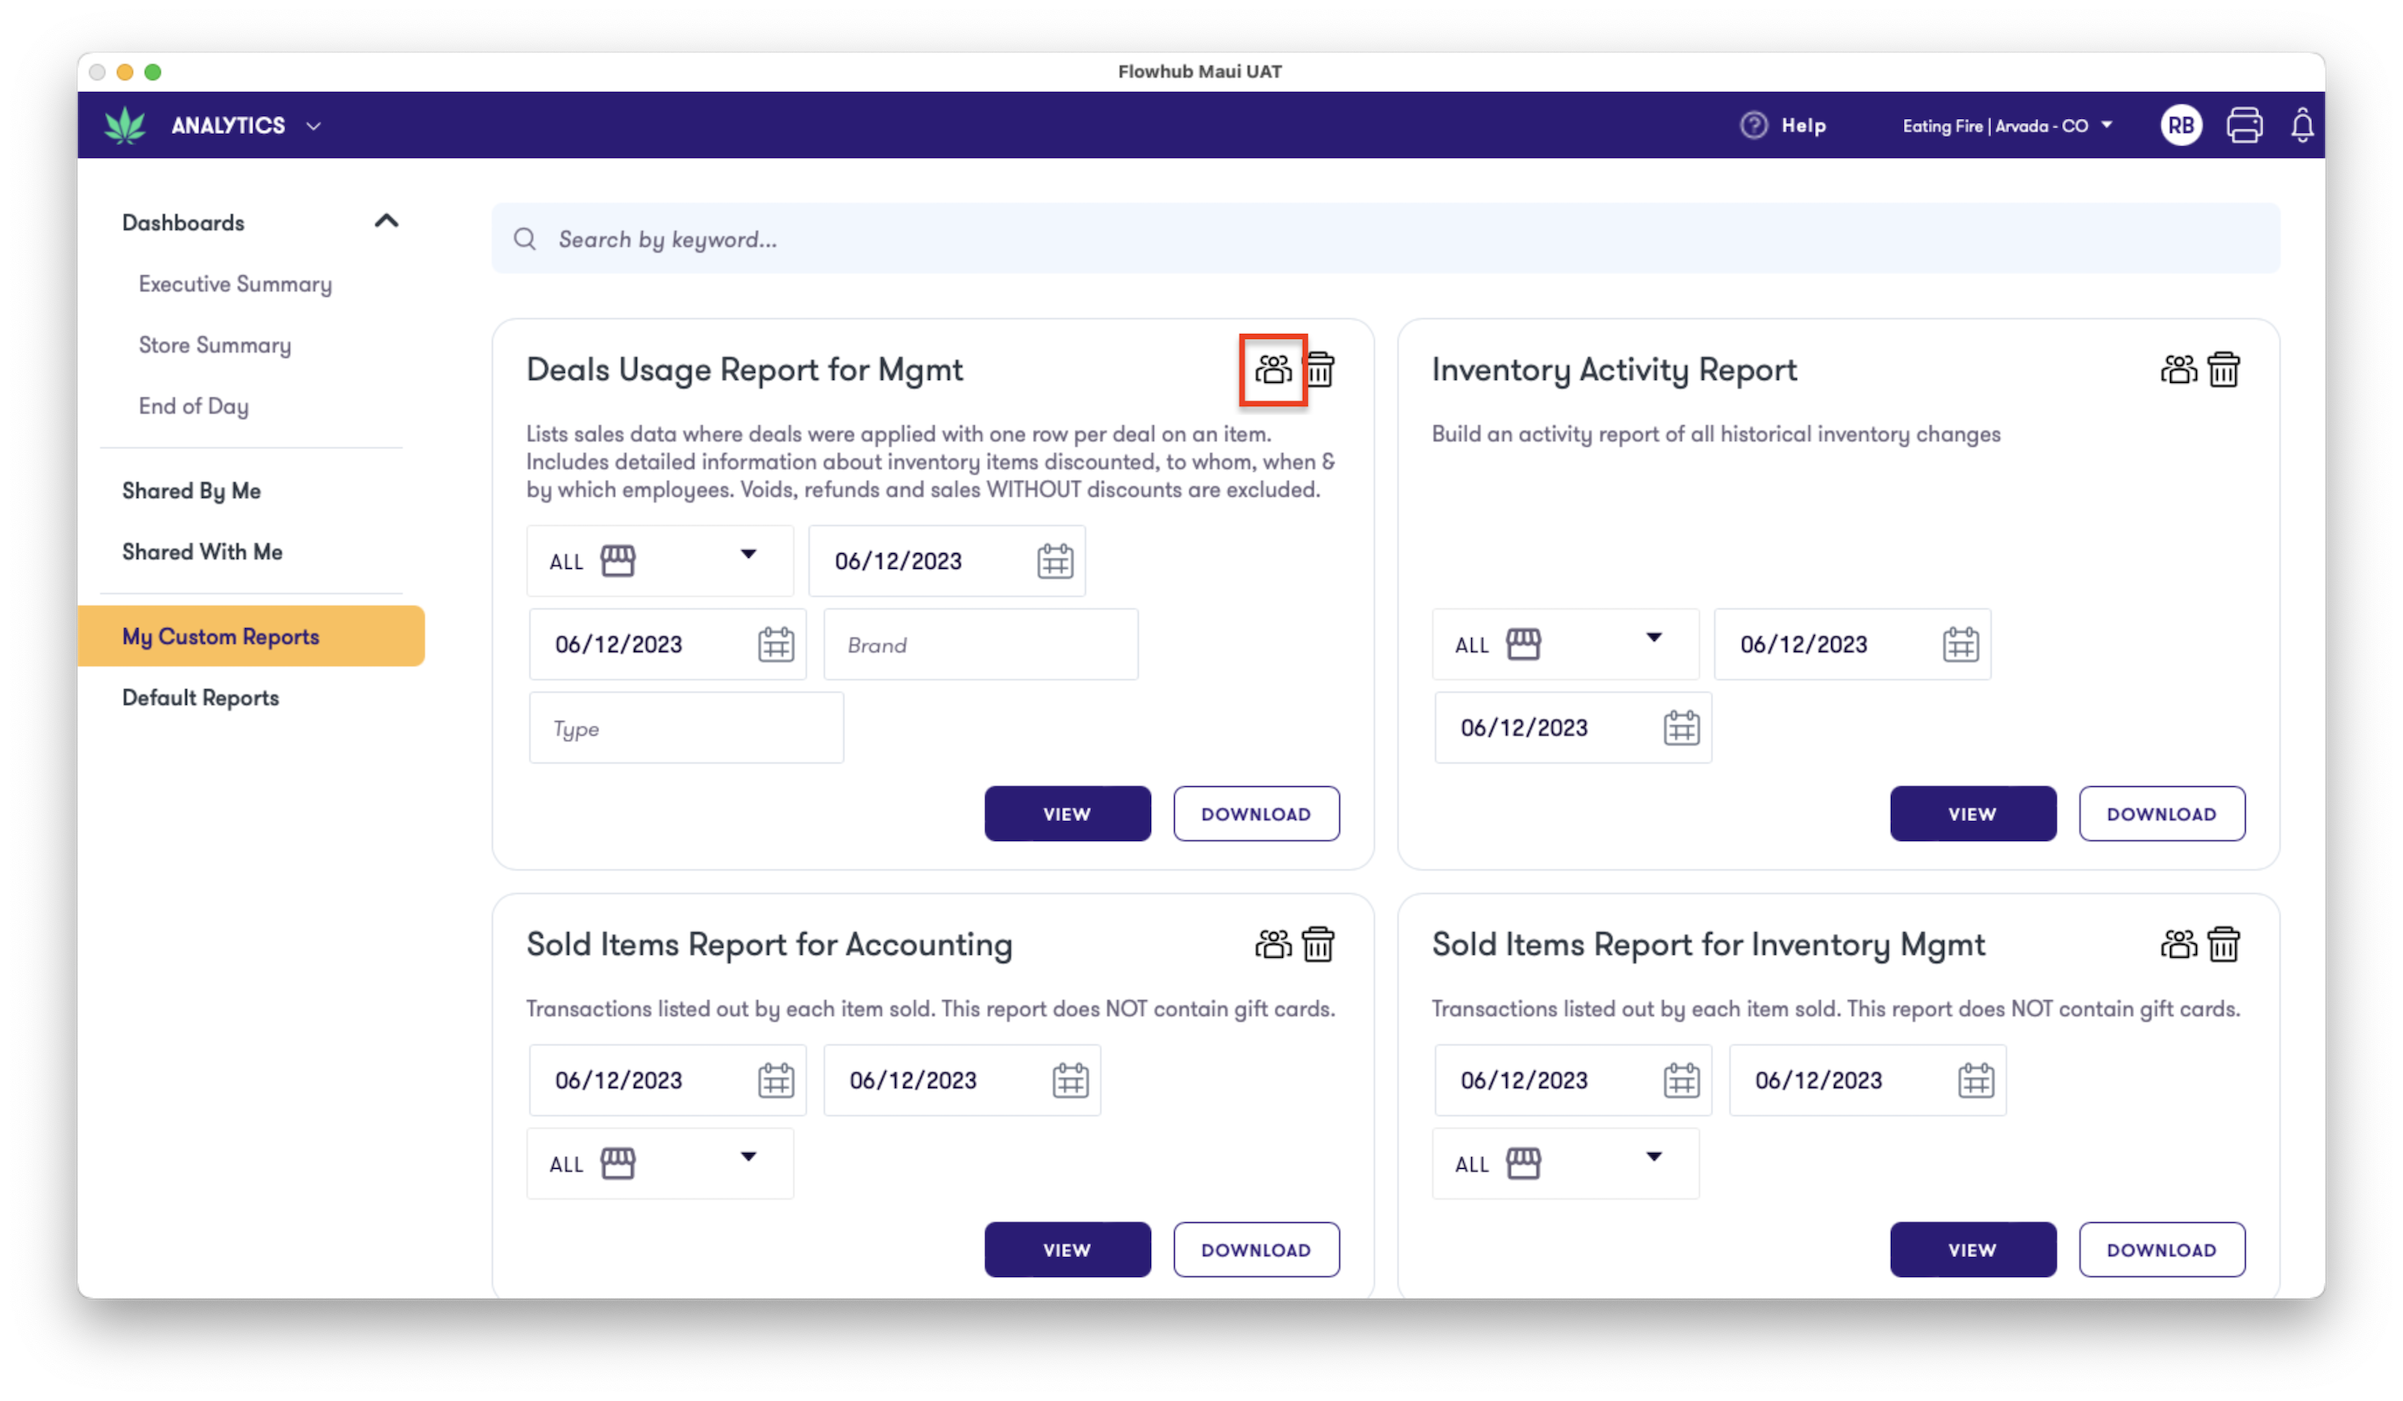This screenshot has height=1401, width=2403.
Task: Open the printer icon in header
Action: (2244, 125)
